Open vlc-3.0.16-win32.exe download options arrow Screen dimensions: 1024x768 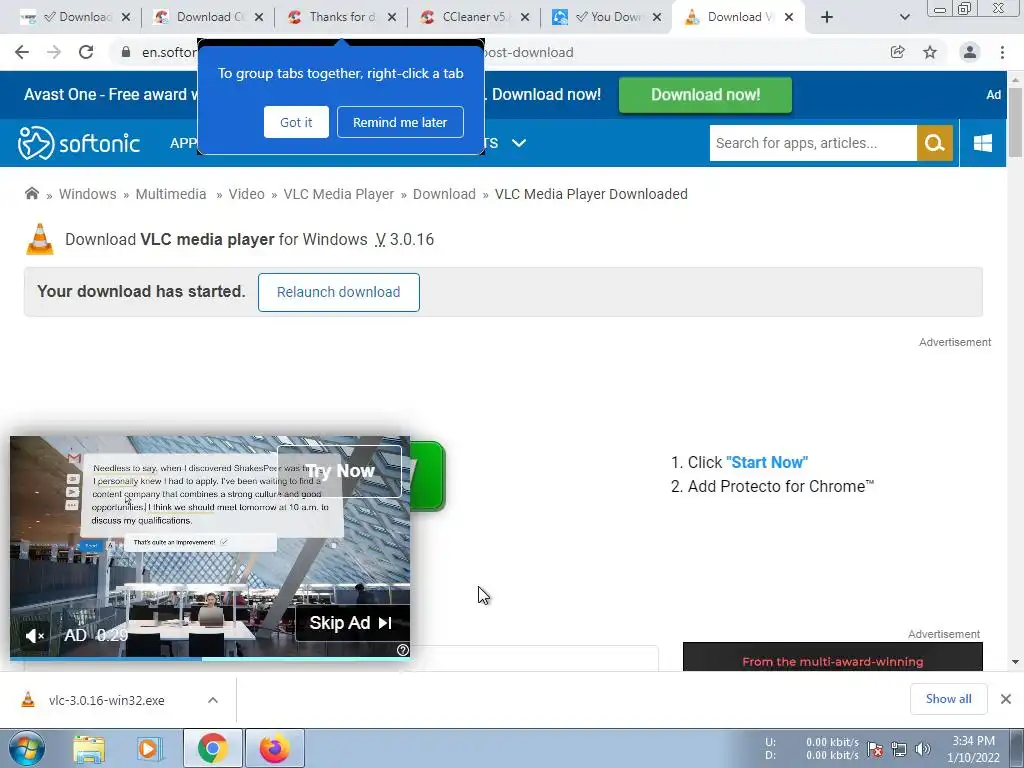click(213, 700)
